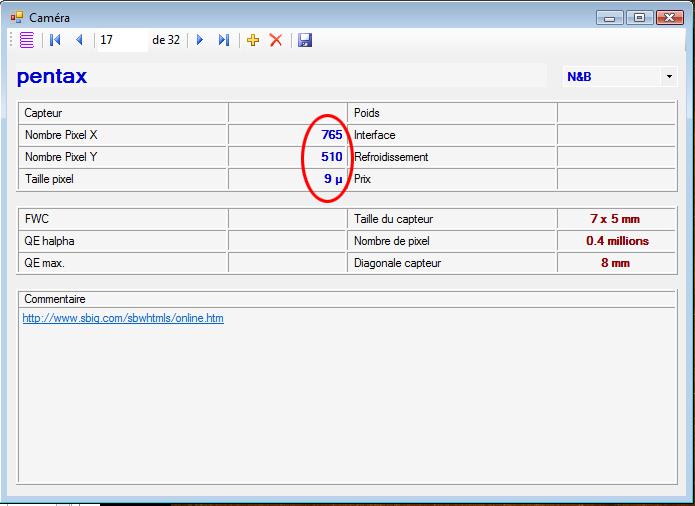
Task: Click the empty Prix value field
Action: pyautogui.click(x=617, y=179)
